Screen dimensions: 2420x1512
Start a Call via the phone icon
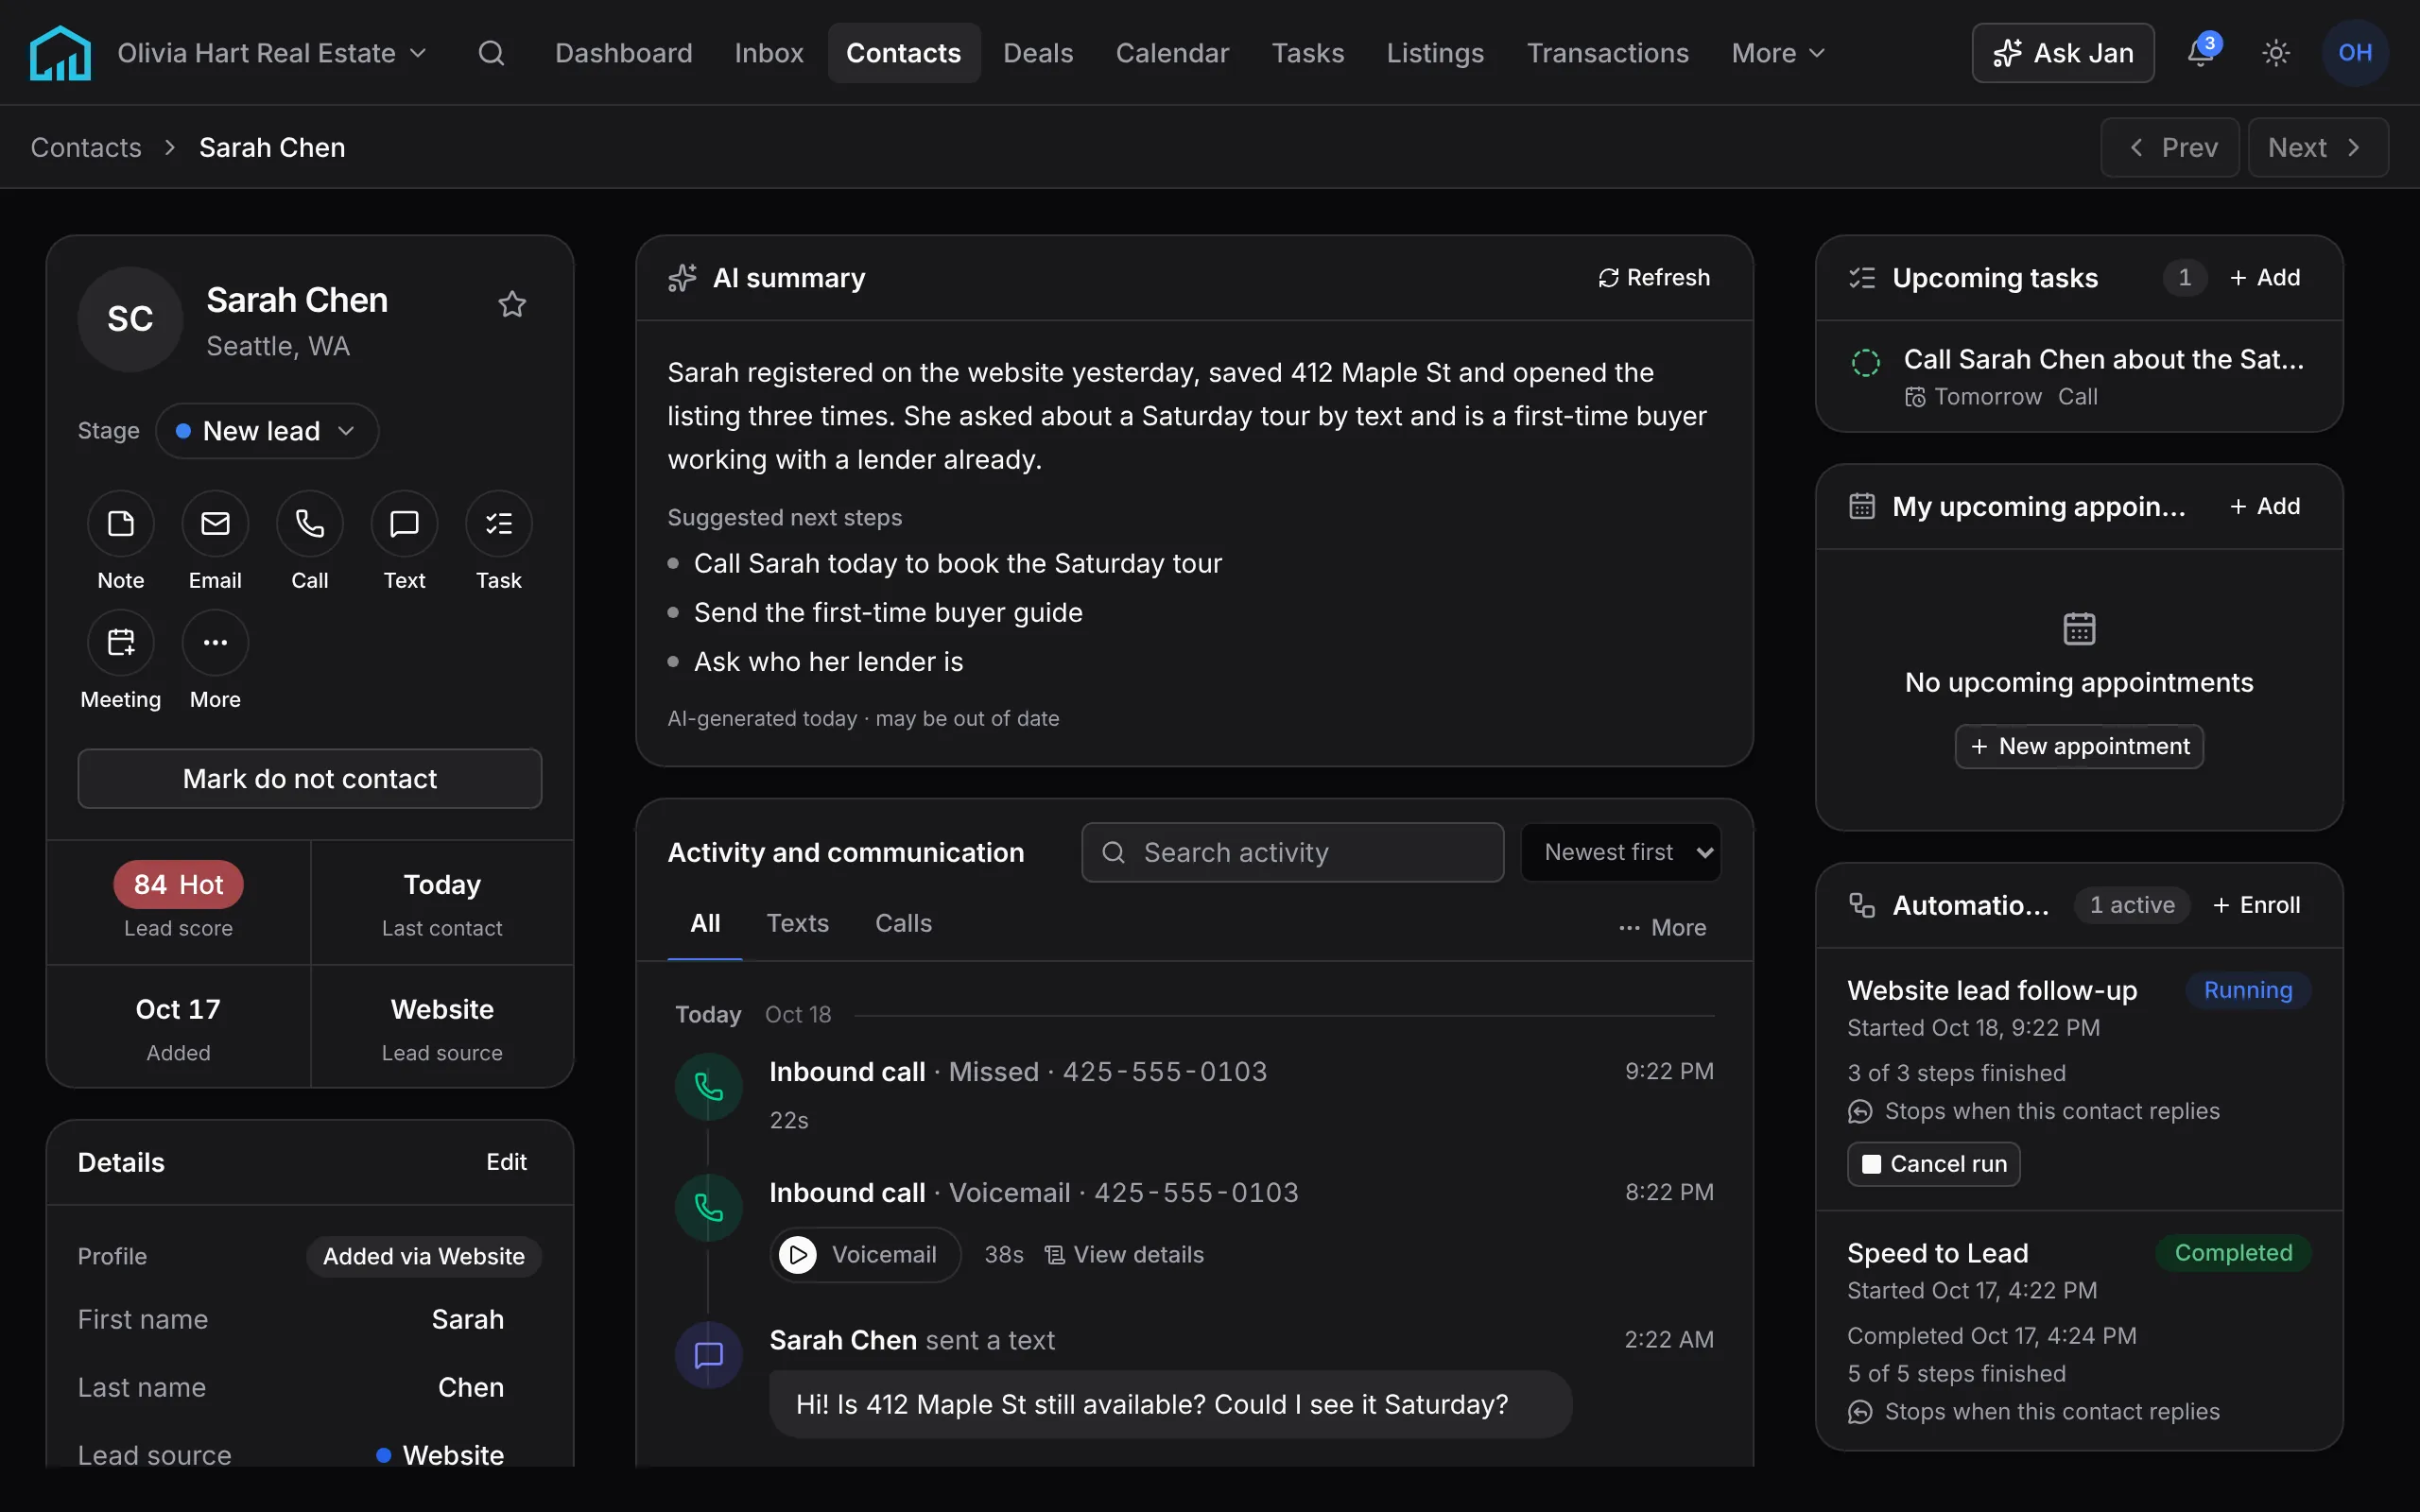[310, 524]
